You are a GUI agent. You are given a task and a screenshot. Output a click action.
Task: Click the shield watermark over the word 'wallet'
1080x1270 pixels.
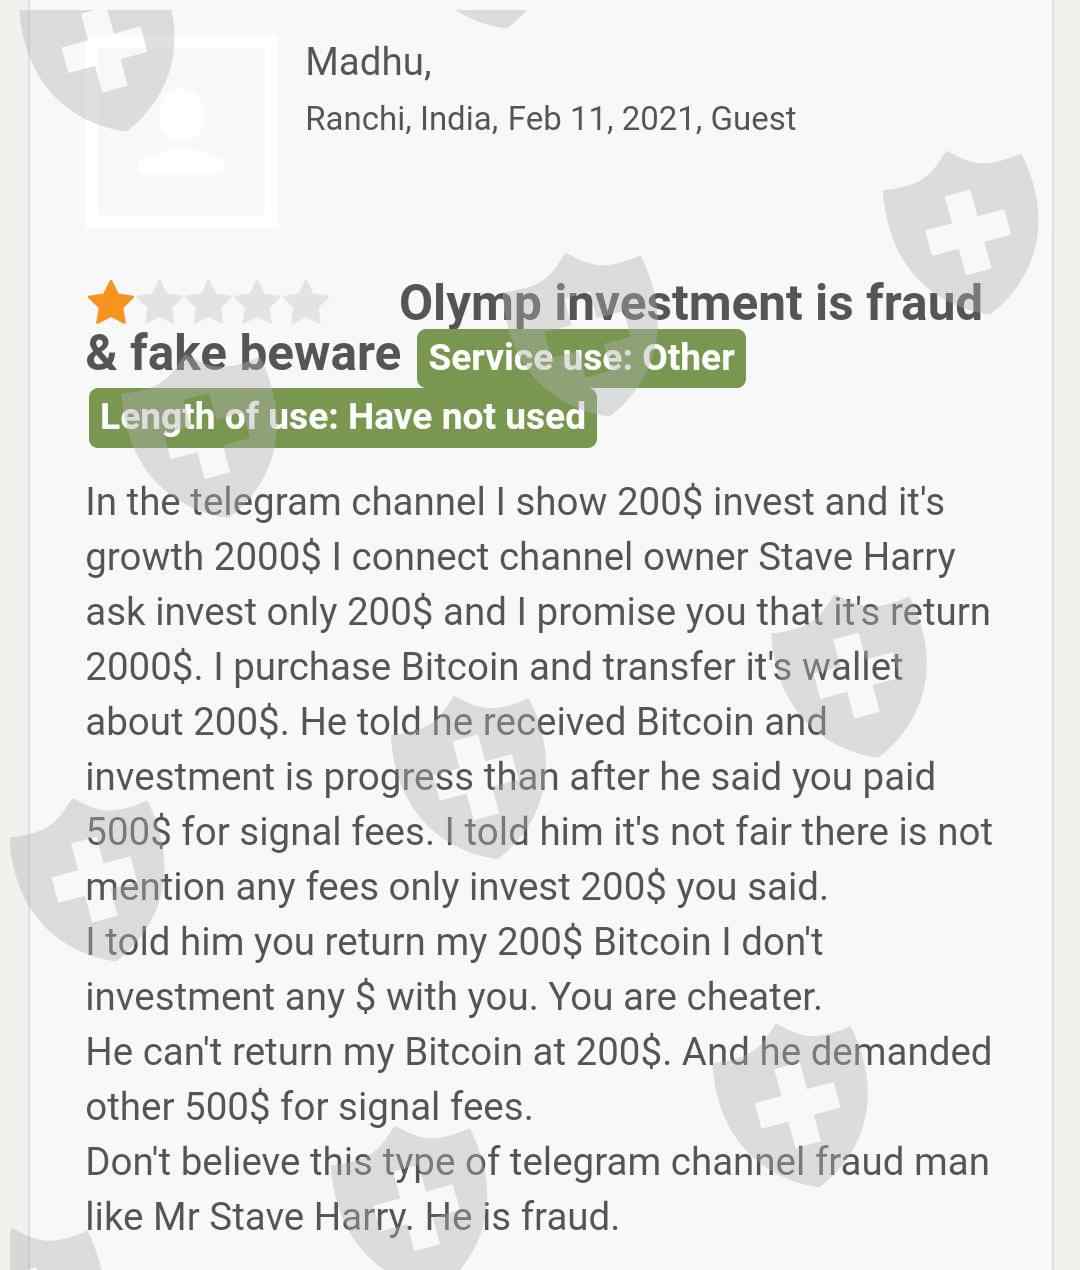850,680
